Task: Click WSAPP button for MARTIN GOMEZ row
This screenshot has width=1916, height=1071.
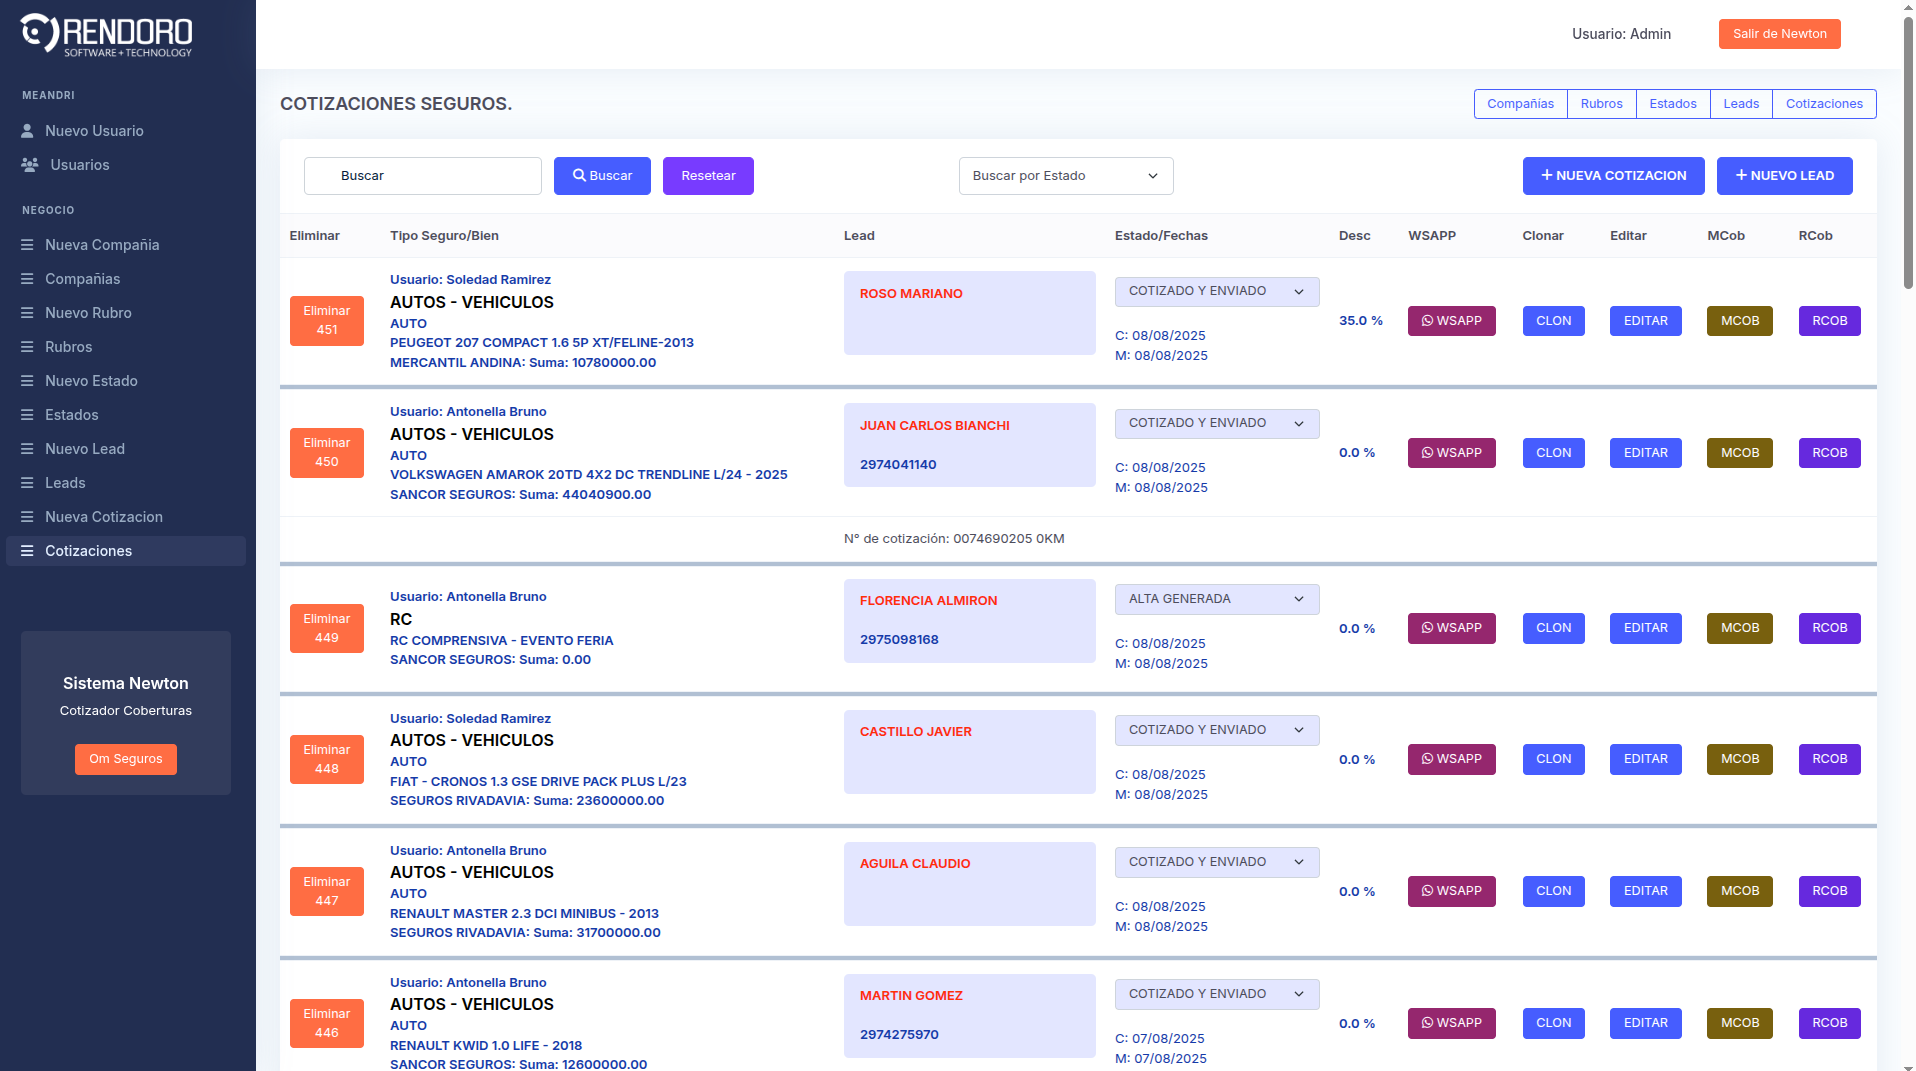Action: click(x=1451, y=1023)
